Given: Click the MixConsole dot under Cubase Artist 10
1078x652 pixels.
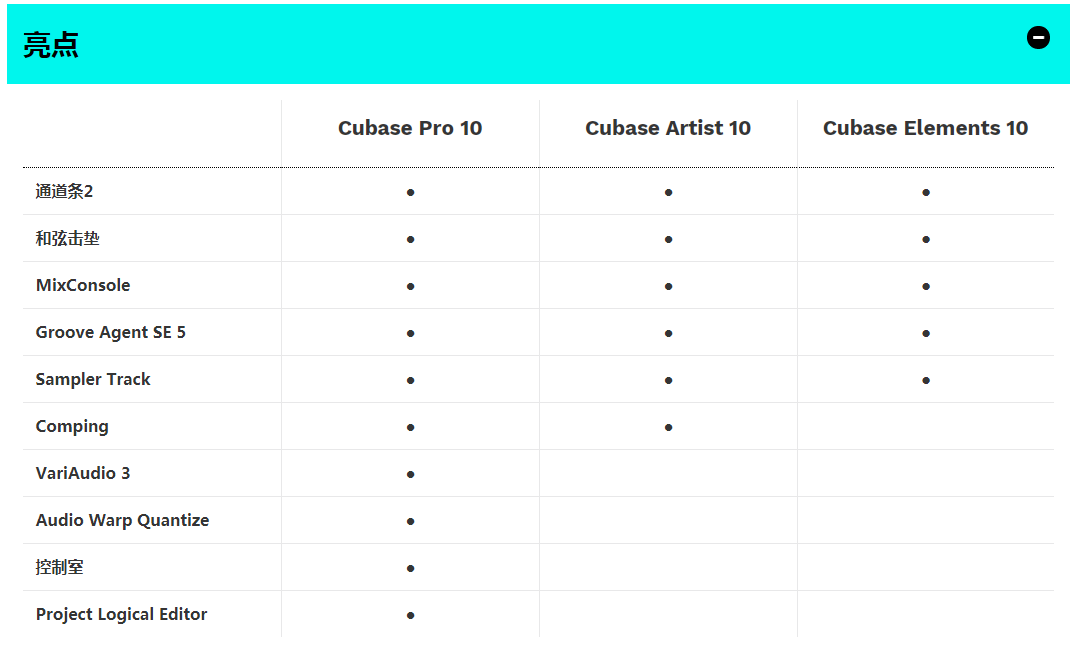Looking at the screenshot, I should (668, 286).
